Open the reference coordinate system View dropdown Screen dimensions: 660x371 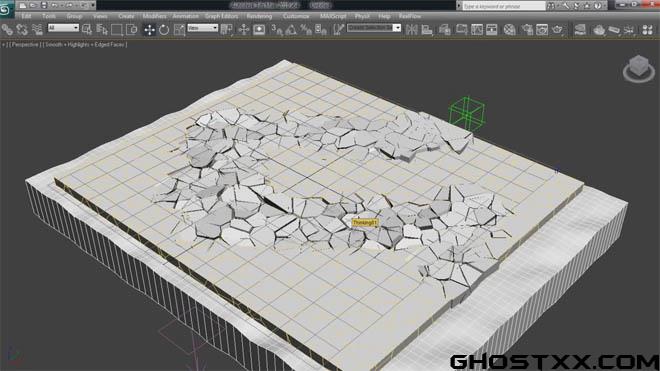click(x=202, y=28)
